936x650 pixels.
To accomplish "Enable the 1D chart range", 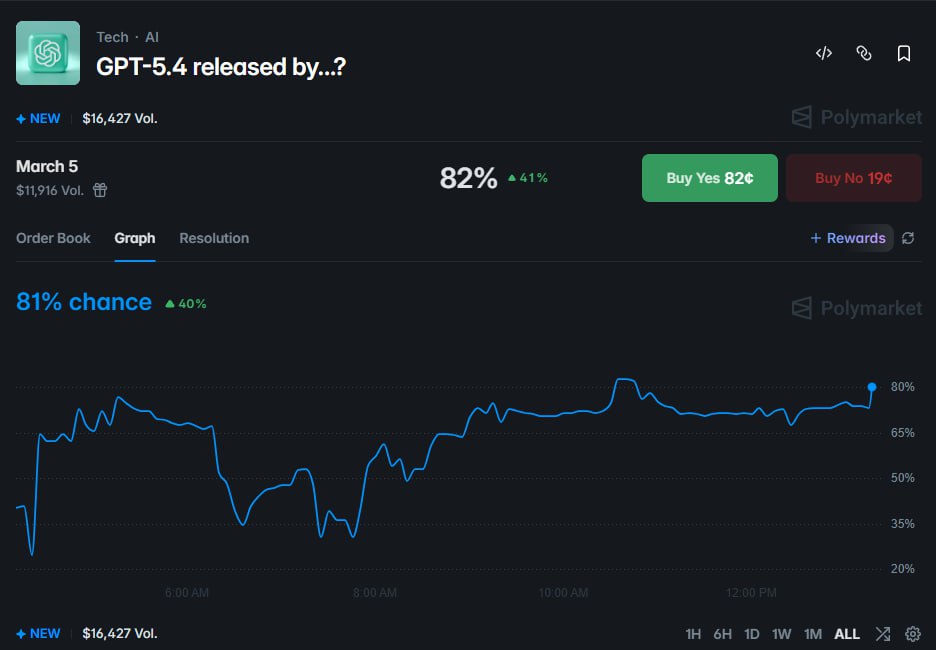I will pyautogui.click(x=751, y=634).
